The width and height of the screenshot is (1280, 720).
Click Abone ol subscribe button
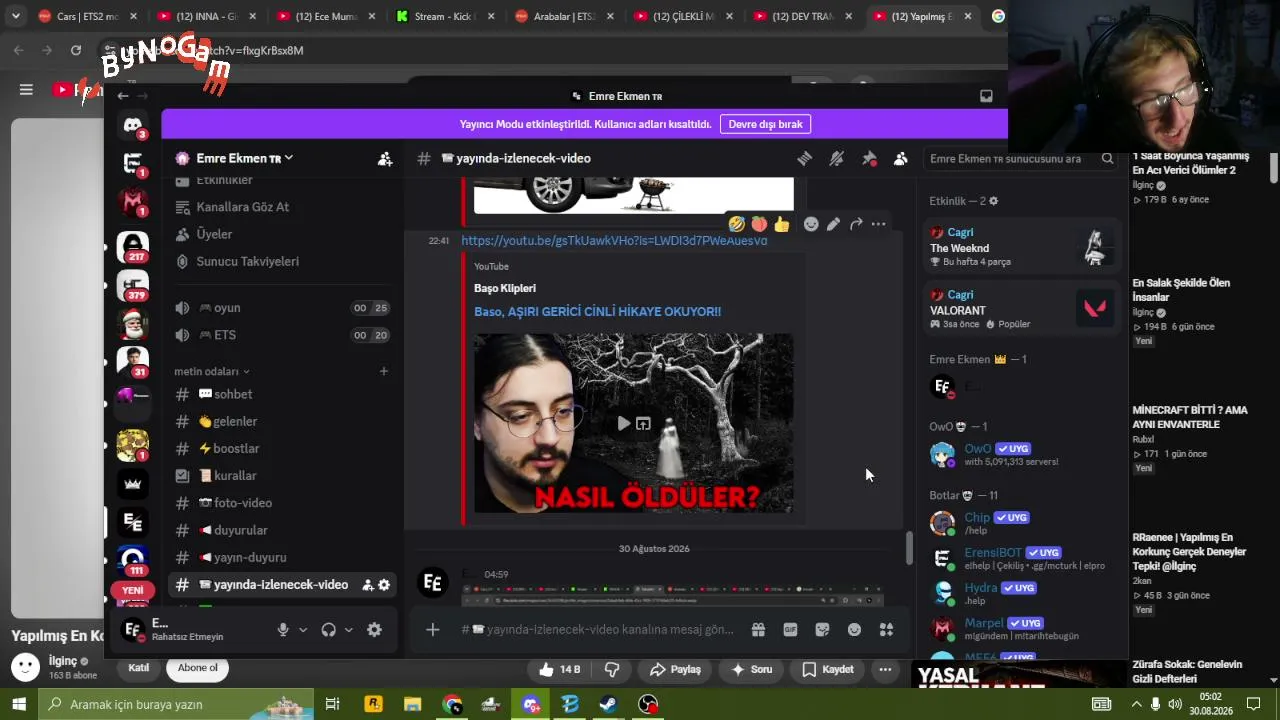point(197,668)
